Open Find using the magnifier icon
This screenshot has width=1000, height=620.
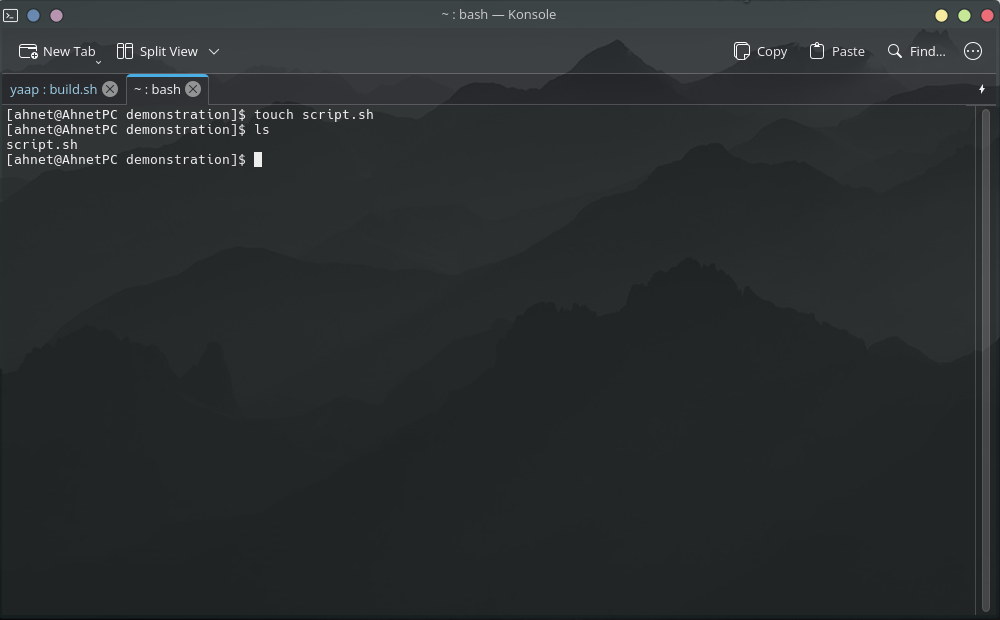pos(893,50)
